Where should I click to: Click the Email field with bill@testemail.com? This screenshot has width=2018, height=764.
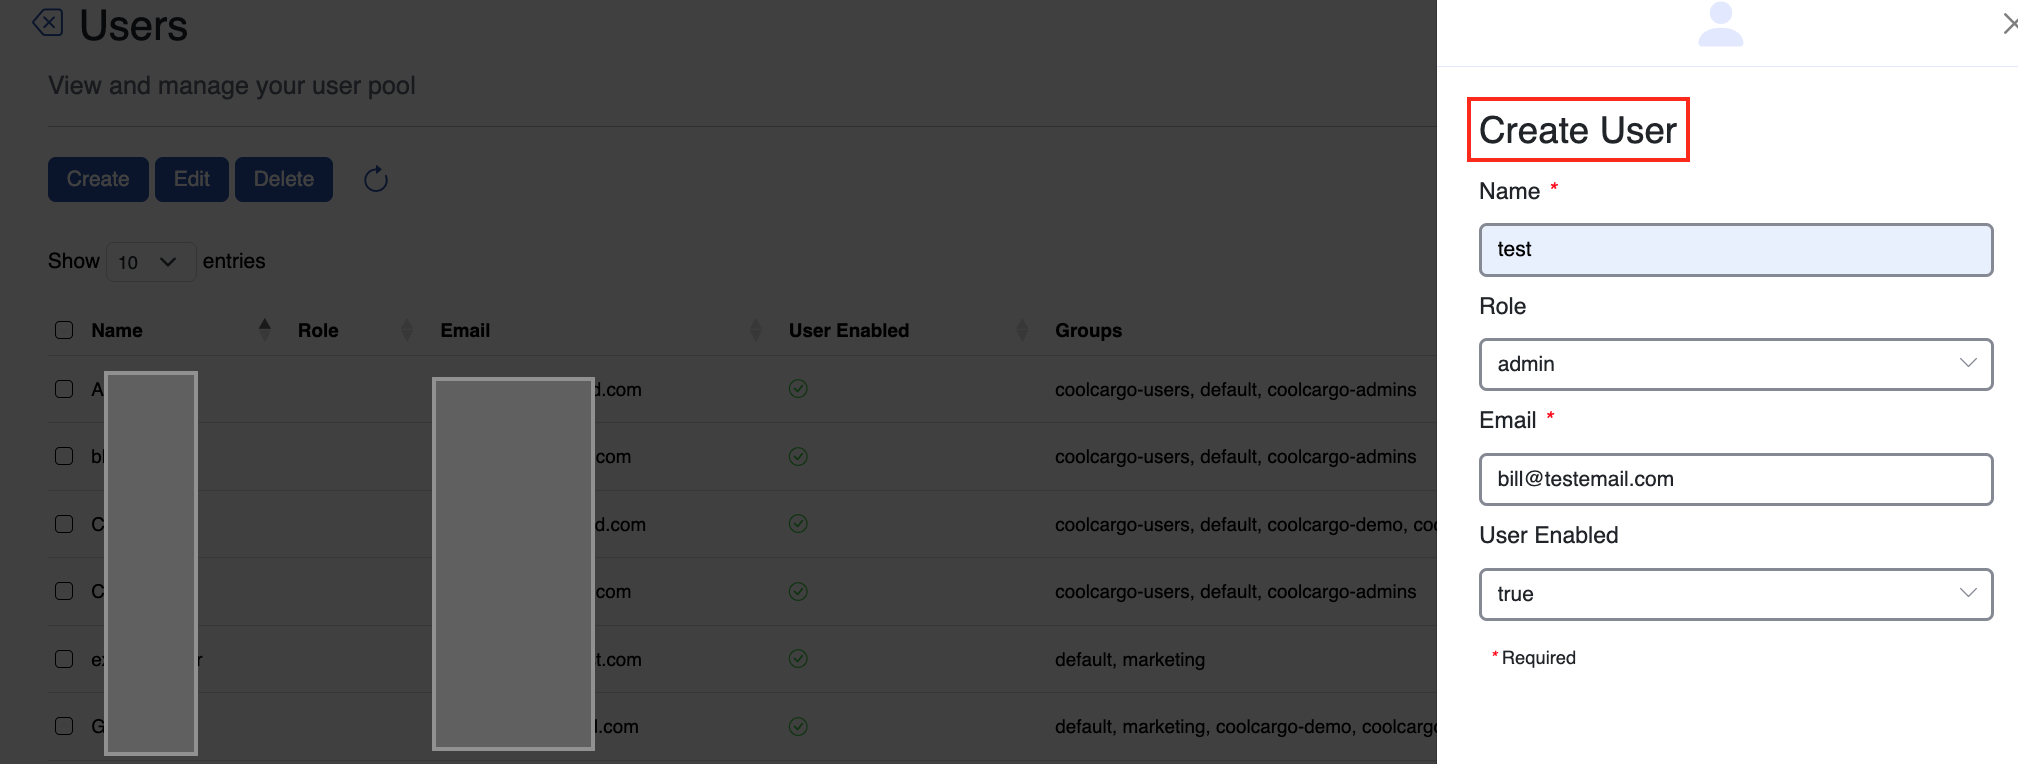point(1735,480)
